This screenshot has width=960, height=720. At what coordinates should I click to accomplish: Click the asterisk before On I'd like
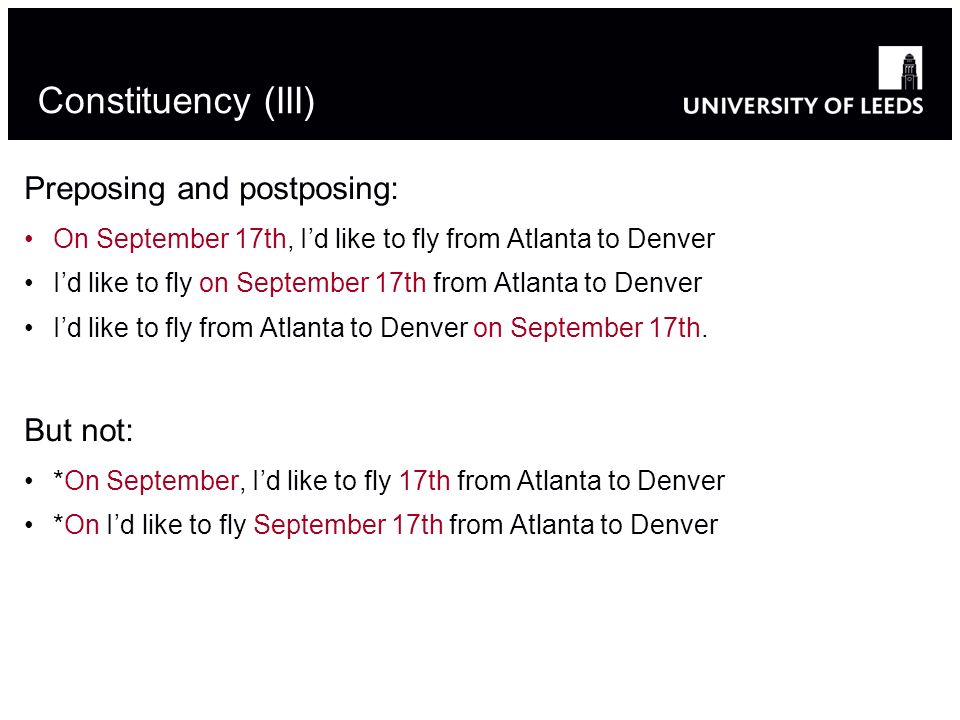pos(58,520)
